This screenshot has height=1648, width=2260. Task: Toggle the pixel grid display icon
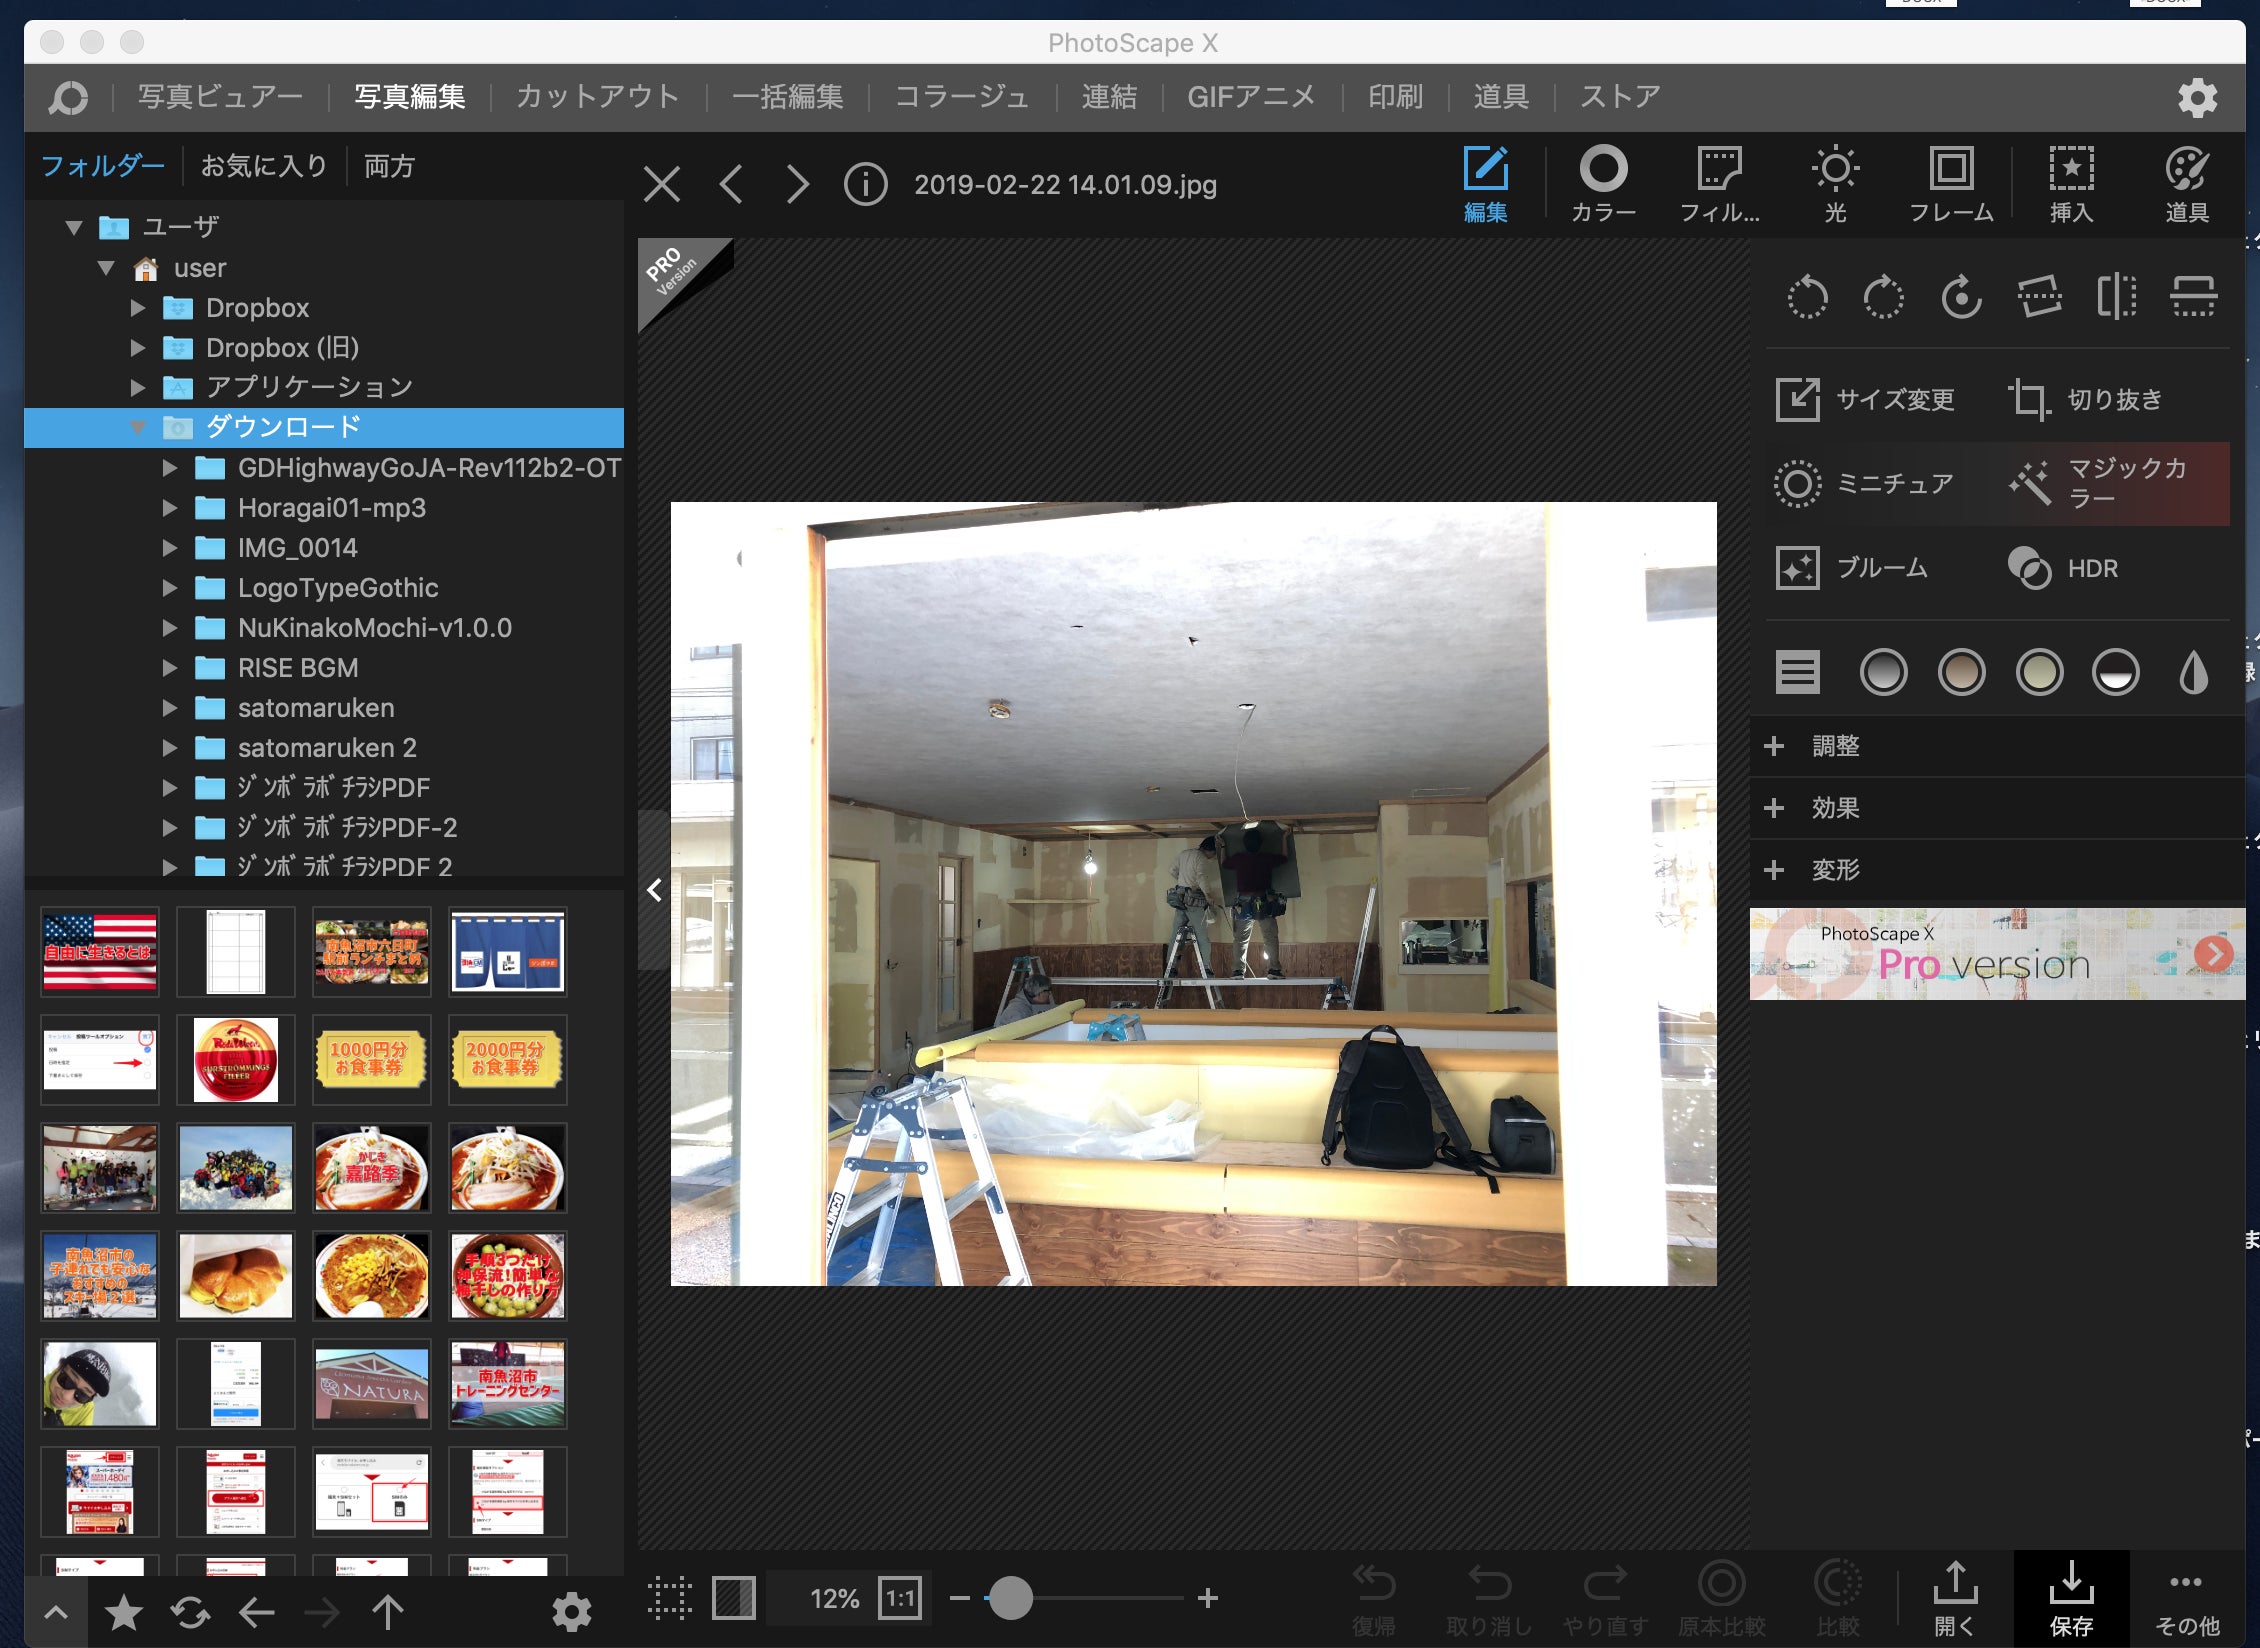[669, 1598]
